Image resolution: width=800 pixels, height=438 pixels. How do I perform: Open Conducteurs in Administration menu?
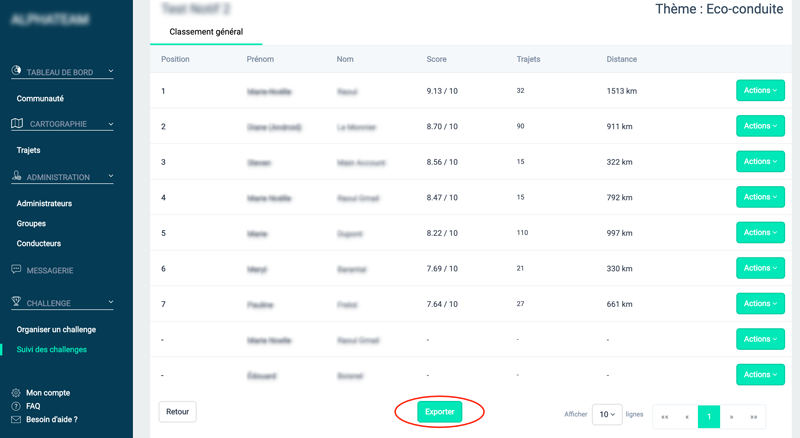pos(39,243)
